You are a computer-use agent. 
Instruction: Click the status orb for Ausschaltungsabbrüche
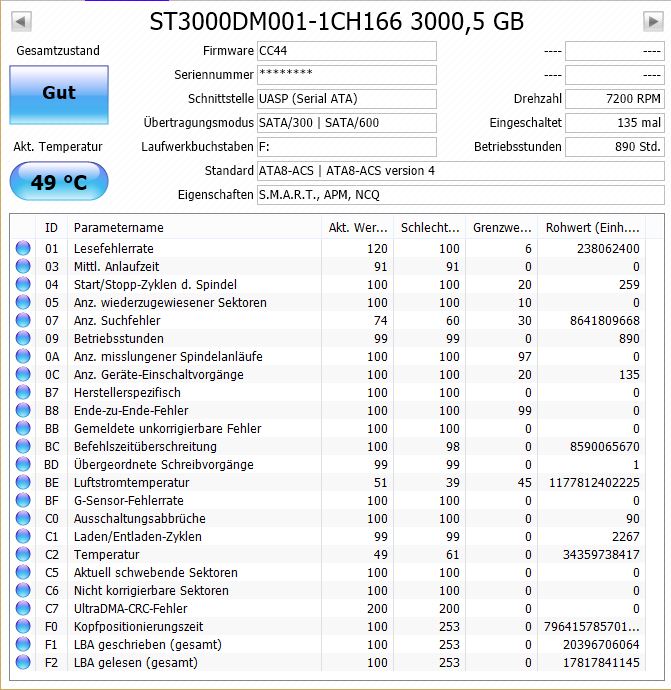(x=23, y=518)
